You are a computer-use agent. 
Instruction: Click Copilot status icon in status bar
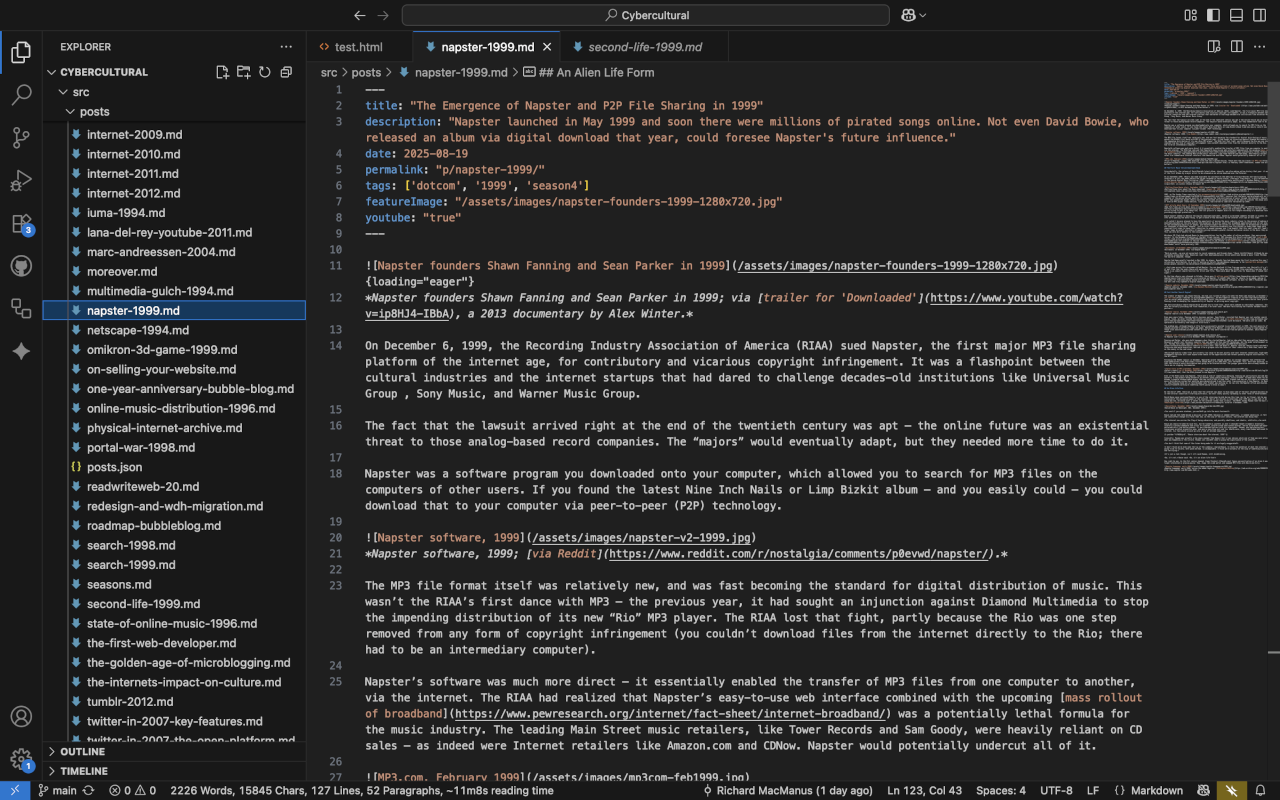tap(1204, 790)
